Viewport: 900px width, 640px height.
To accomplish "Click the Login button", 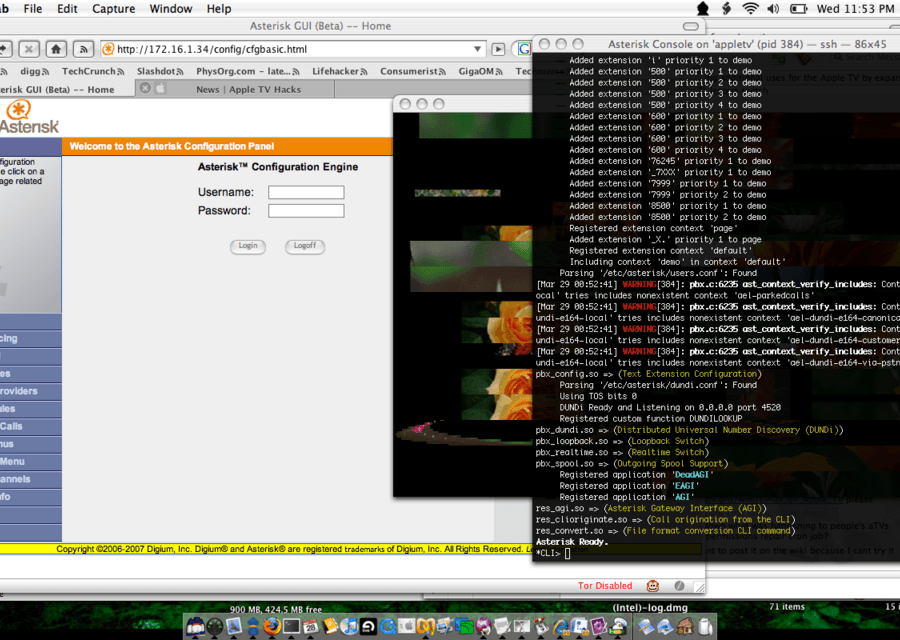I will coord(248,245).
